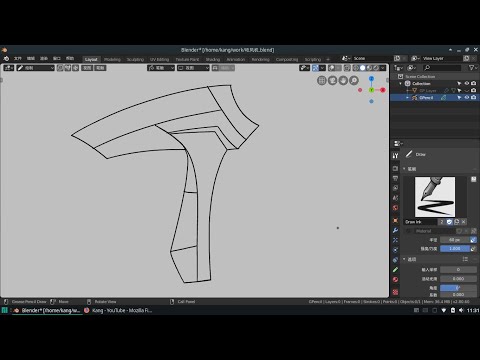
Task: Toggle Collection visibility eye icon
Action: click(467, 84)
